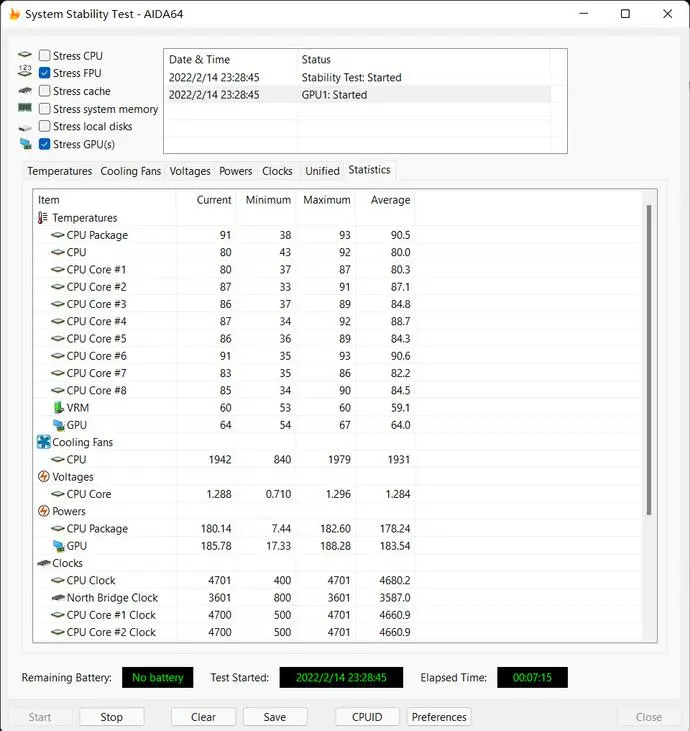Enable the Stress system memory checkbox
690x731 pixels.
pos(44,109)
